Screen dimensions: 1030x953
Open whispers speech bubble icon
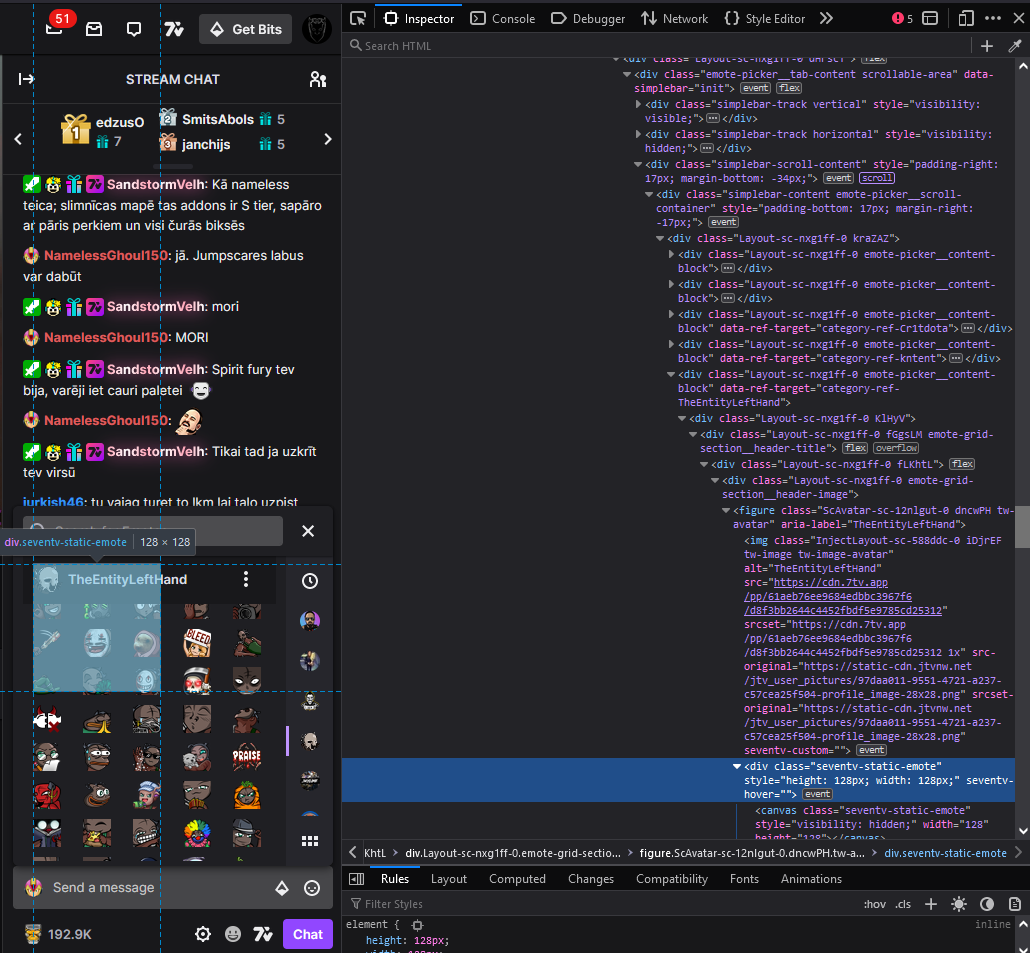134,29
